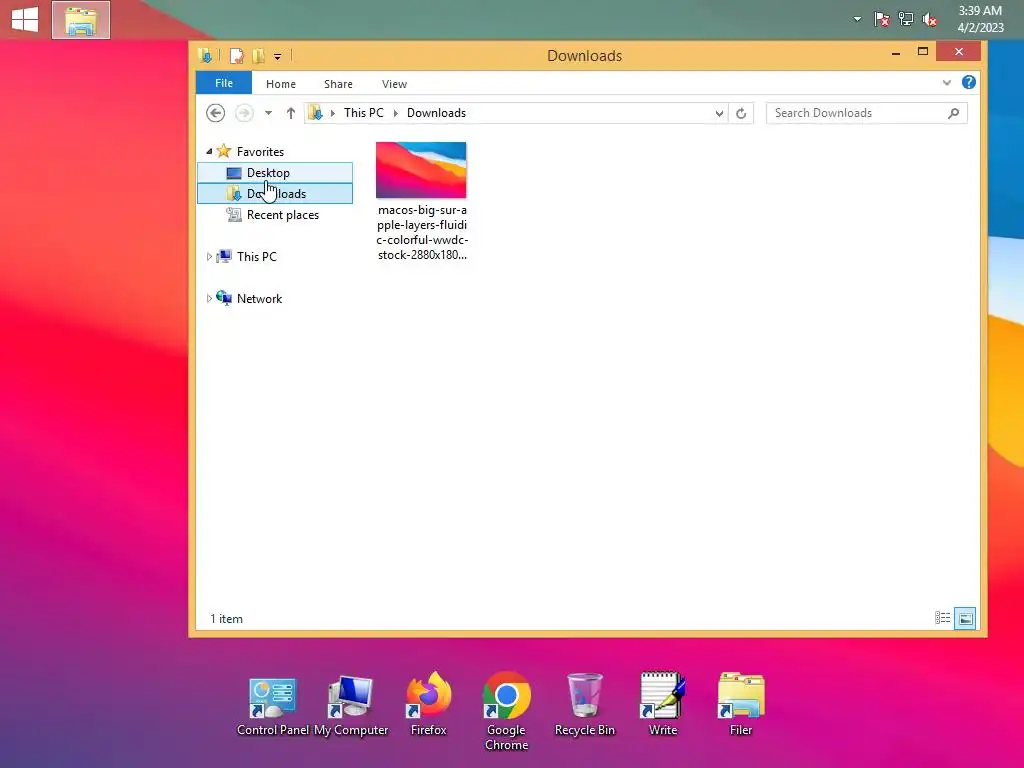This screenshot has height=768, width=1024.
Task: Select This PC in the address bar
Action: [364, 113]
